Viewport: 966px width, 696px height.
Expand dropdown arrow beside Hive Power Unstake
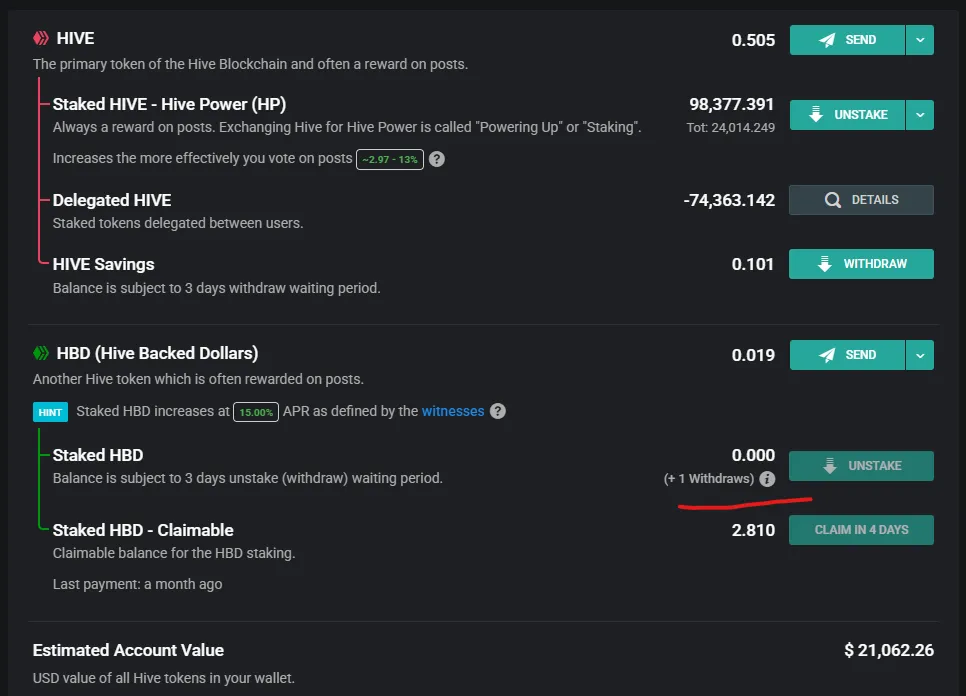point(920,115)
